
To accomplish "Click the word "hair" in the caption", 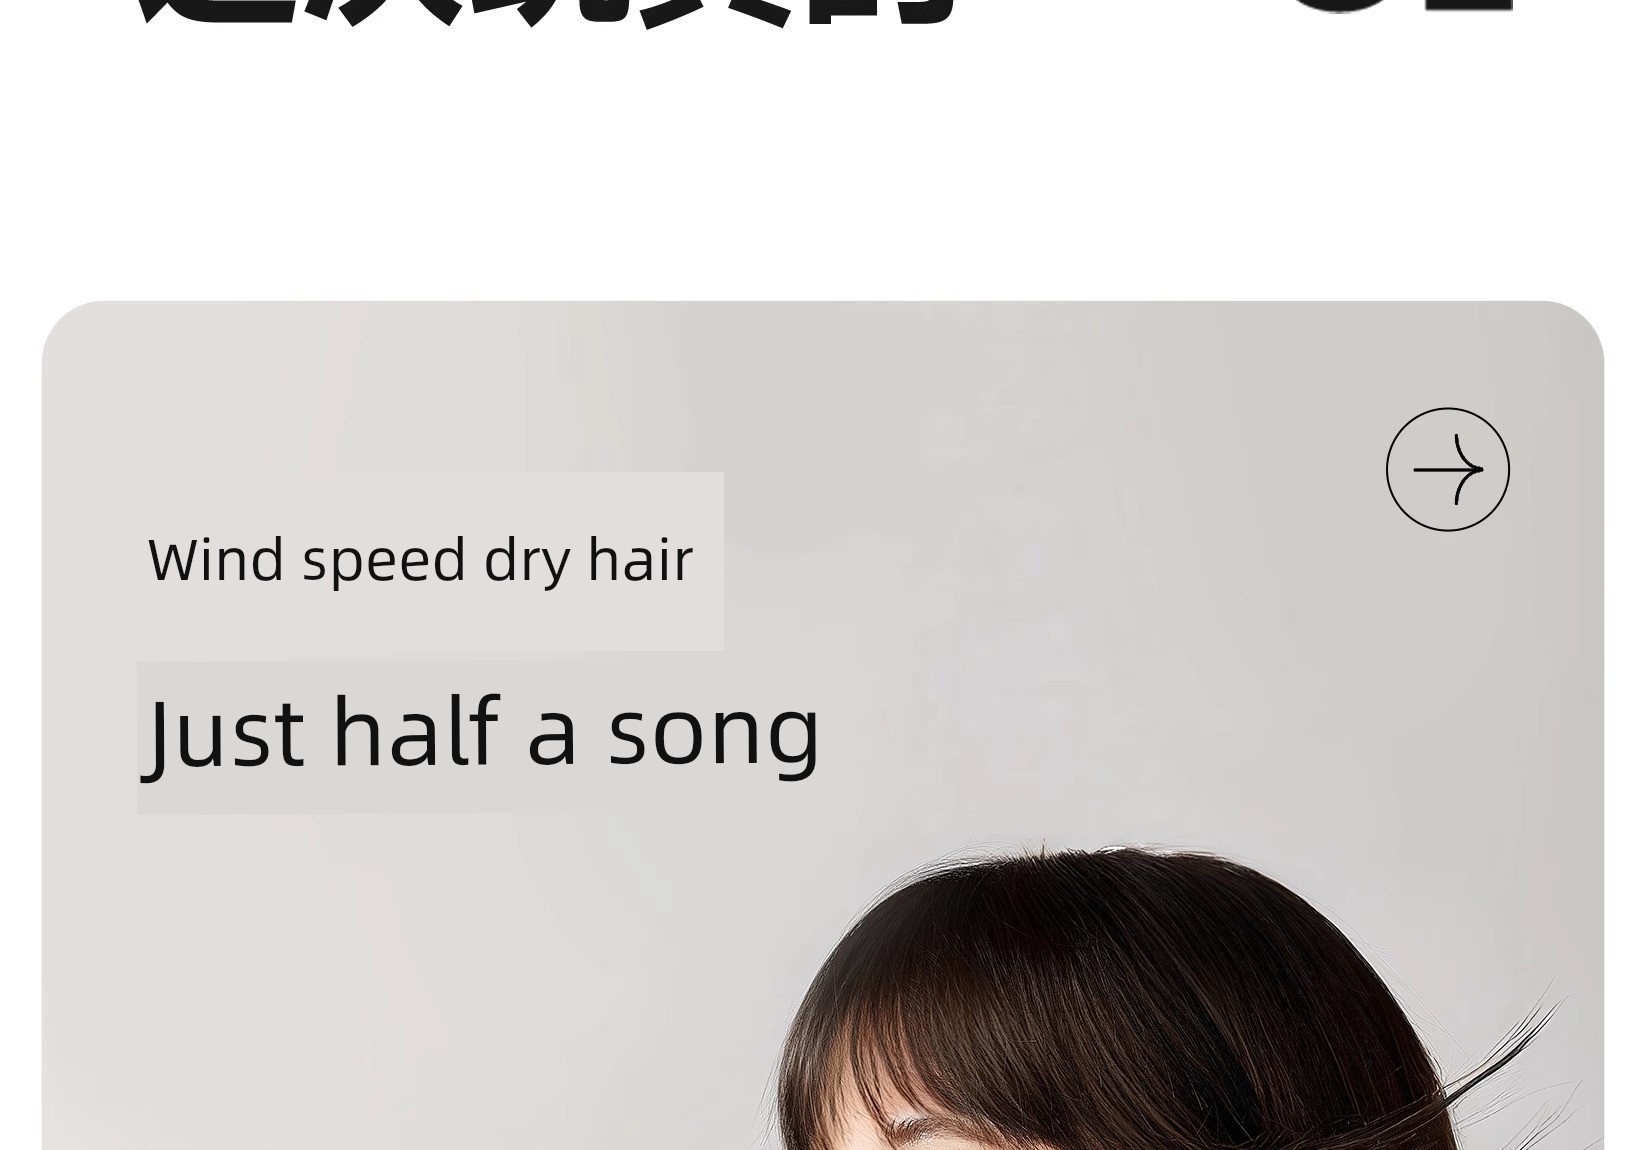I will click(x=640, y=559).
